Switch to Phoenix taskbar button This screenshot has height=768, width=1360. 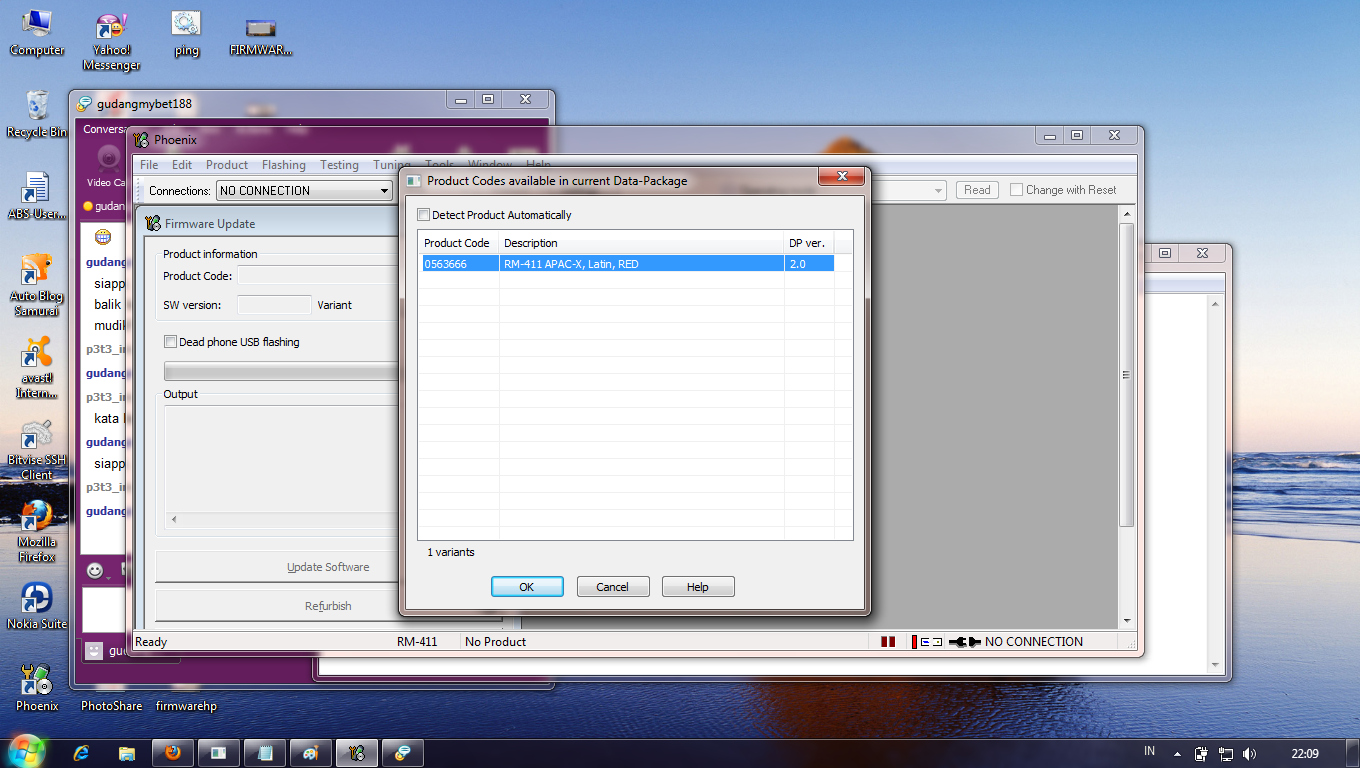pos(356,753)
